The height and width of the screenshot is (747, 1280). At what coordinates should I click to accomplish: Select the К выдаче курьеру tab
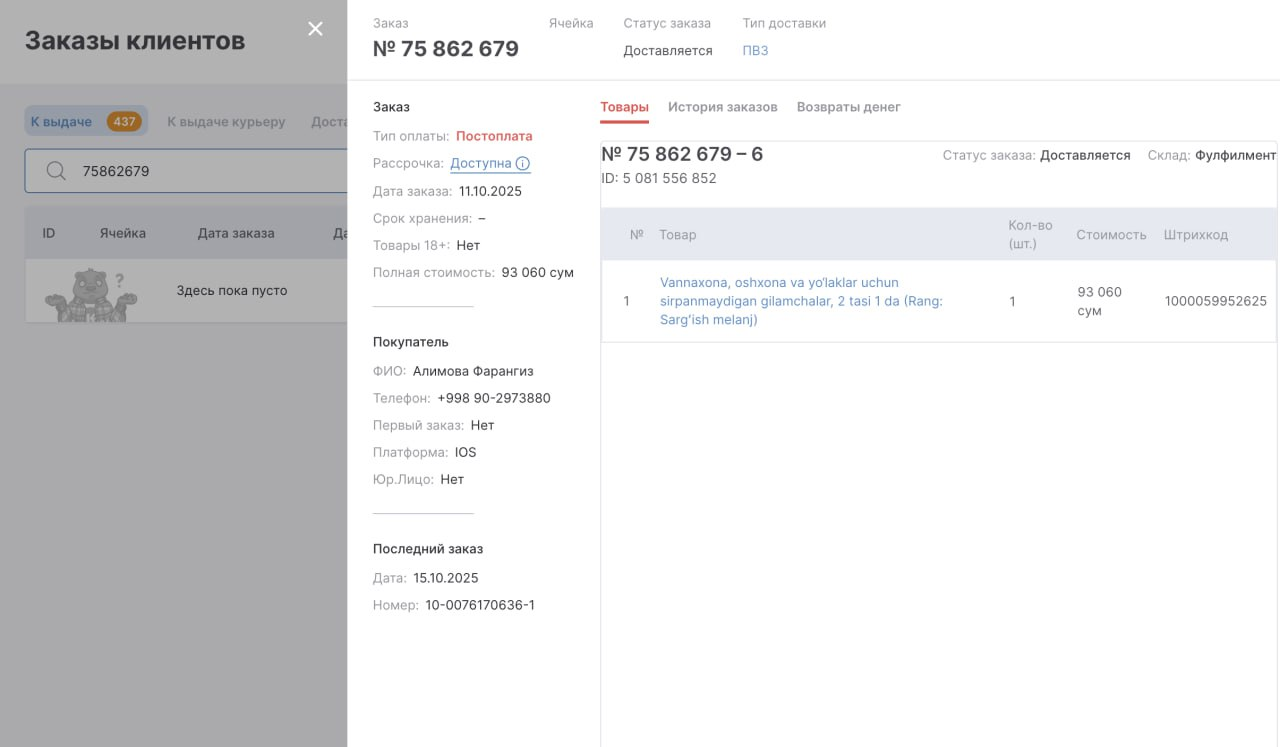point(226,122)
